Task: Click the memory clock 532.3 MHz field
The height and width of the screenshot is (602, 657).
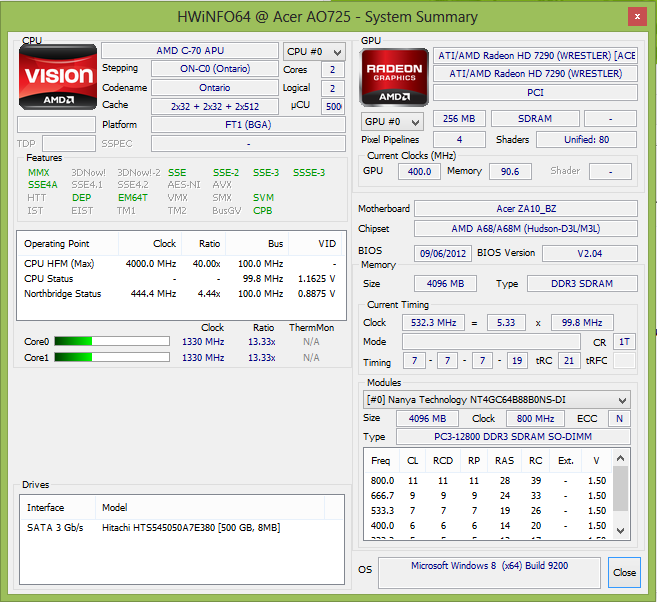Action: [x=433, y=323]
